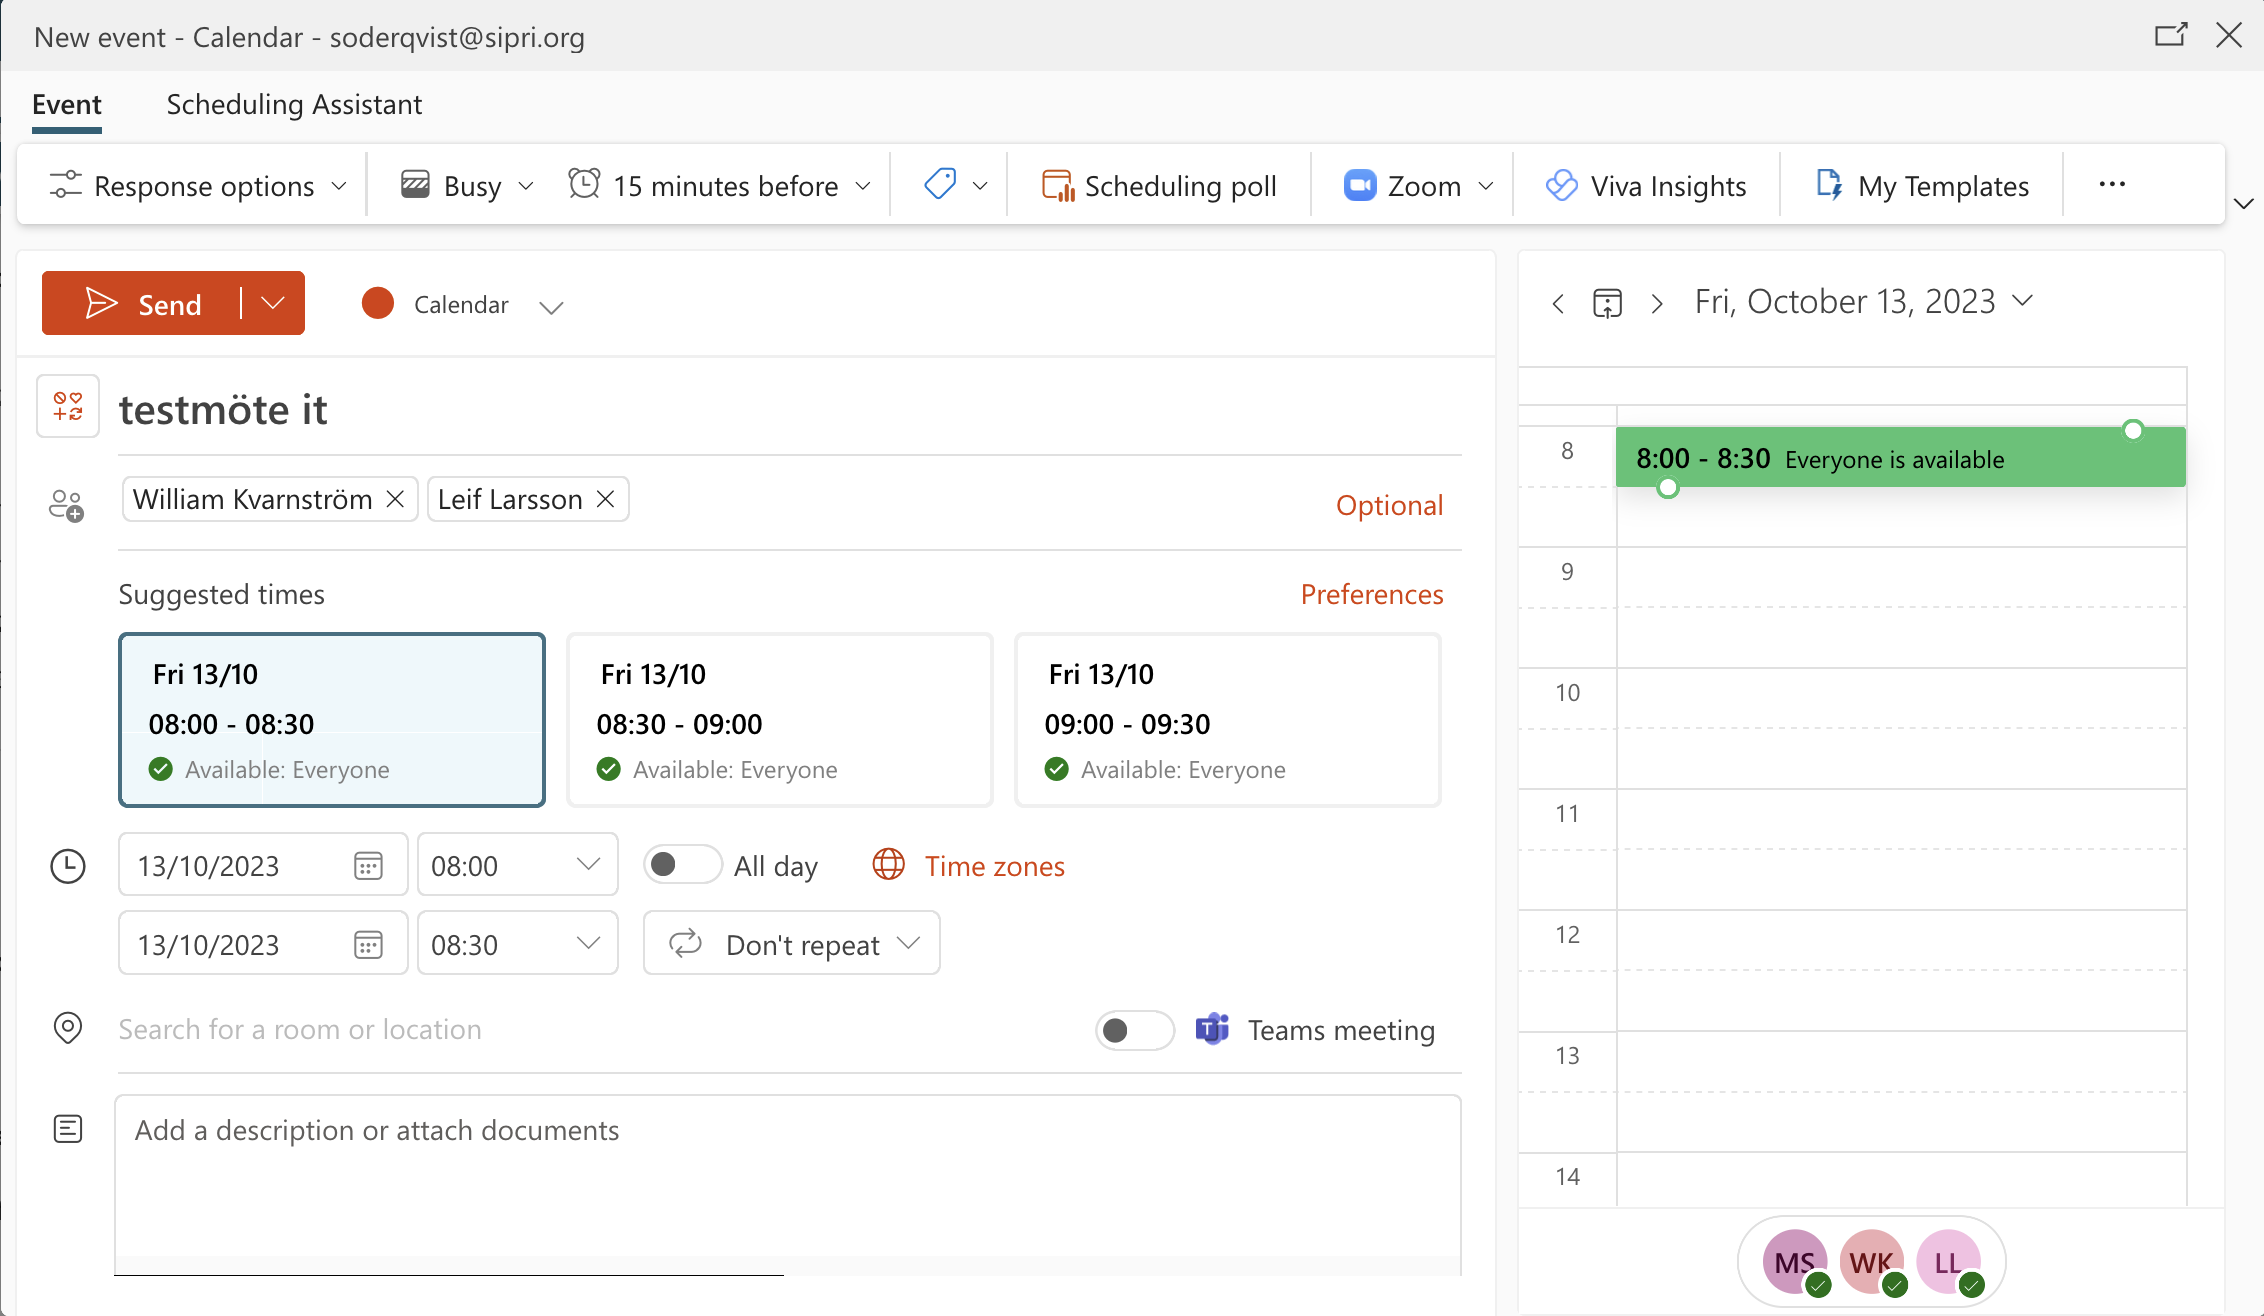Expand the Response options menu

198,186
